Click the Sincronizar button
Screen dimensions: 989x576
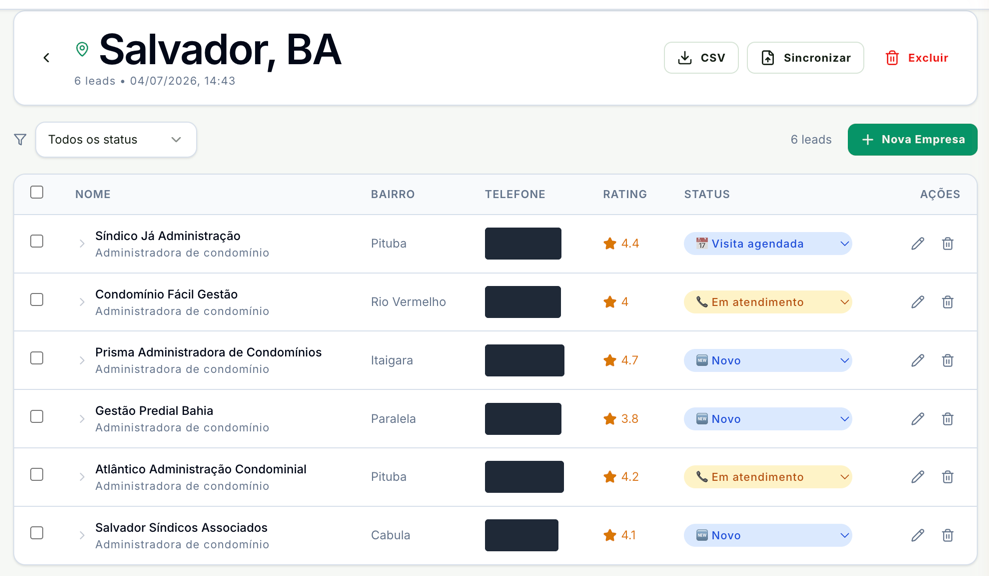click(x=805, y=57)
